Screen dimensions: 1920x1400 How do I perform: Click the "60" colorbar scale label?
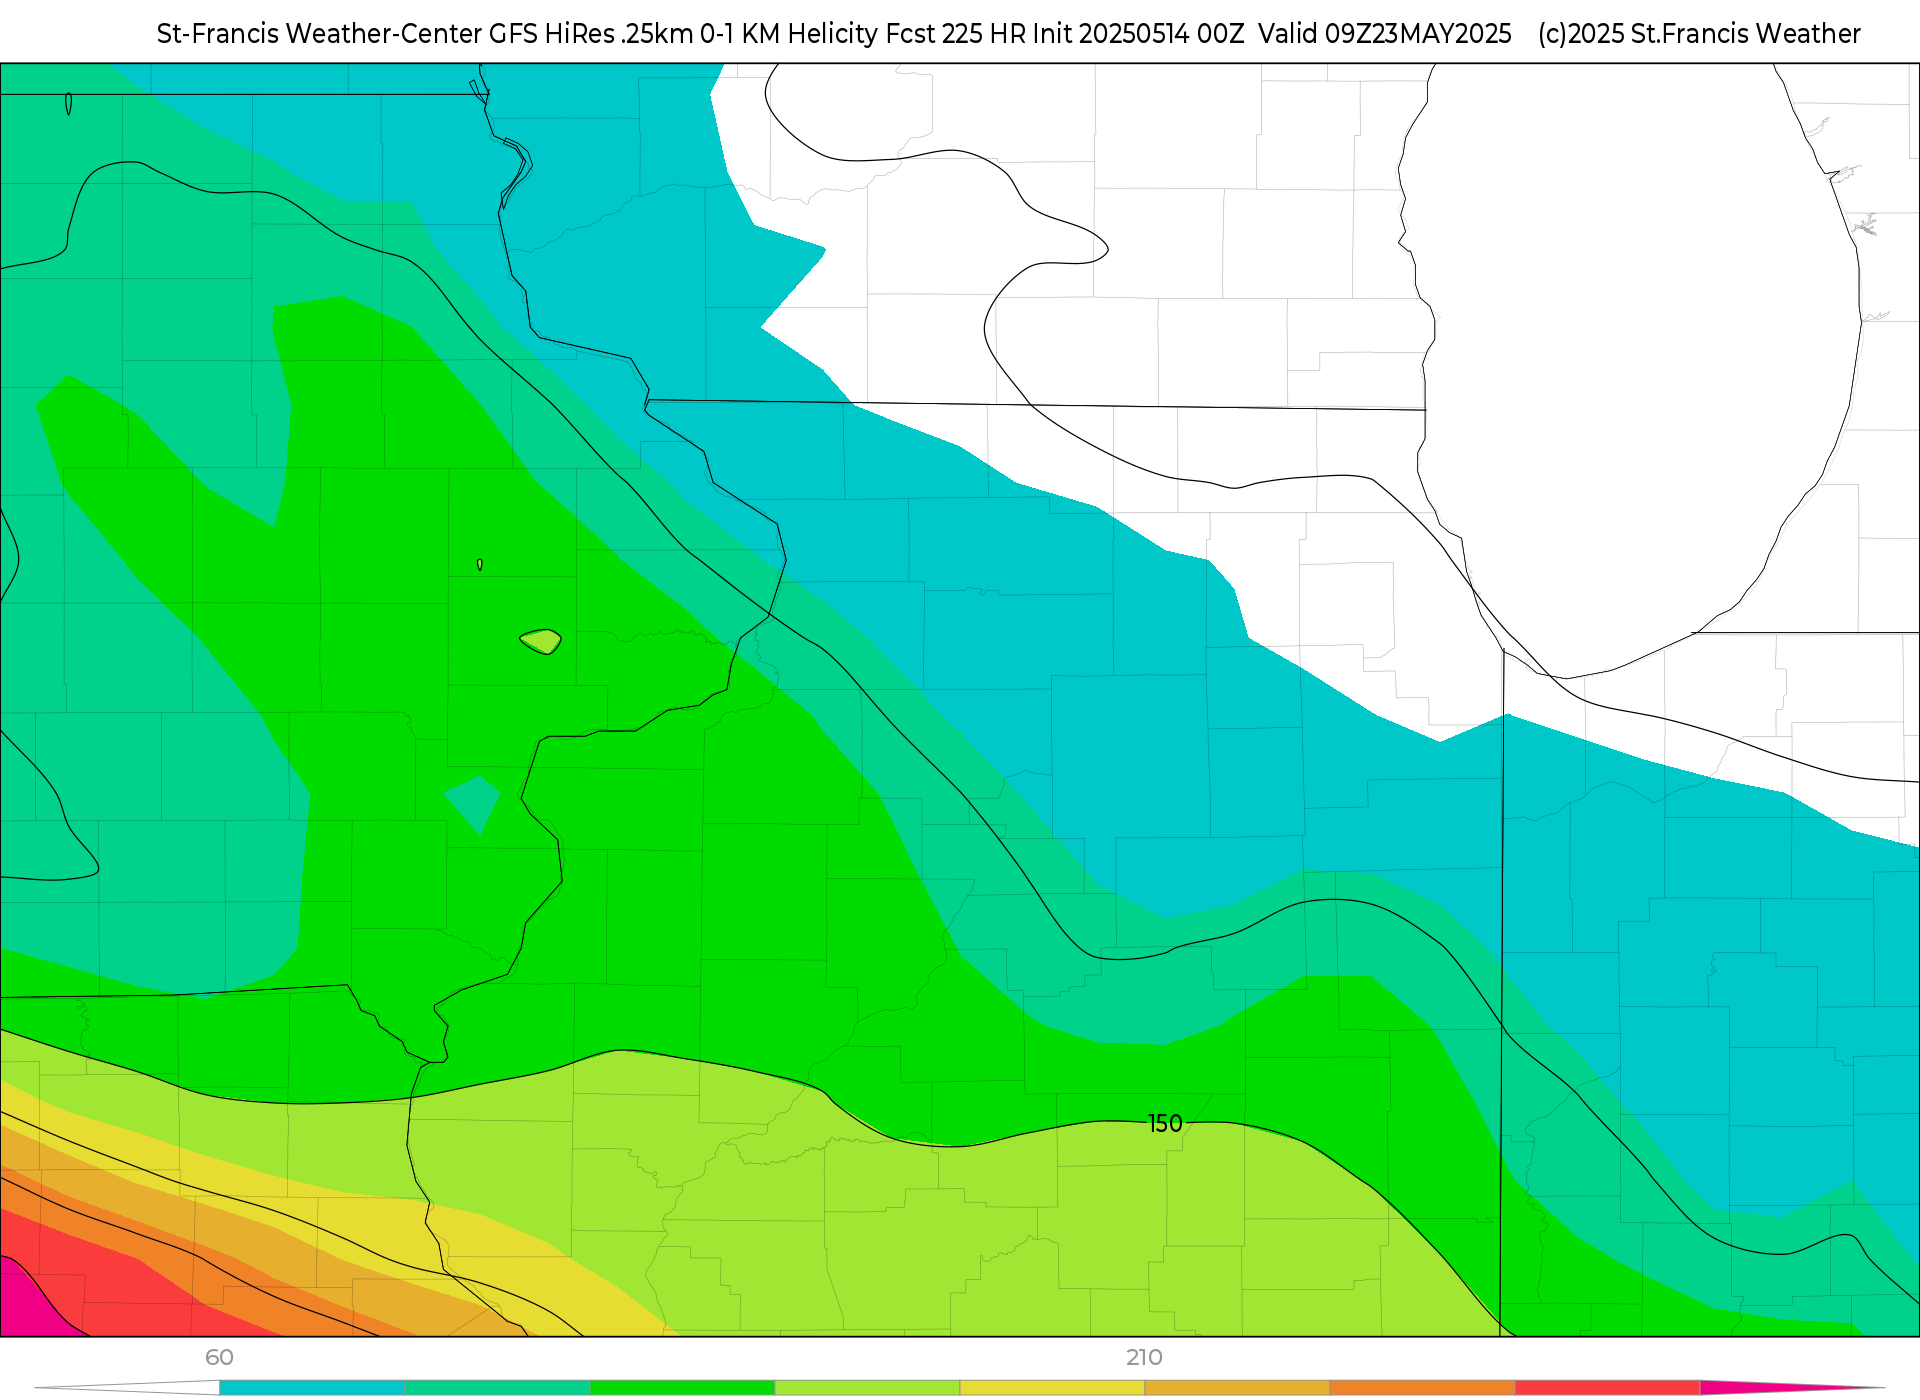(x=219, y=1357)
